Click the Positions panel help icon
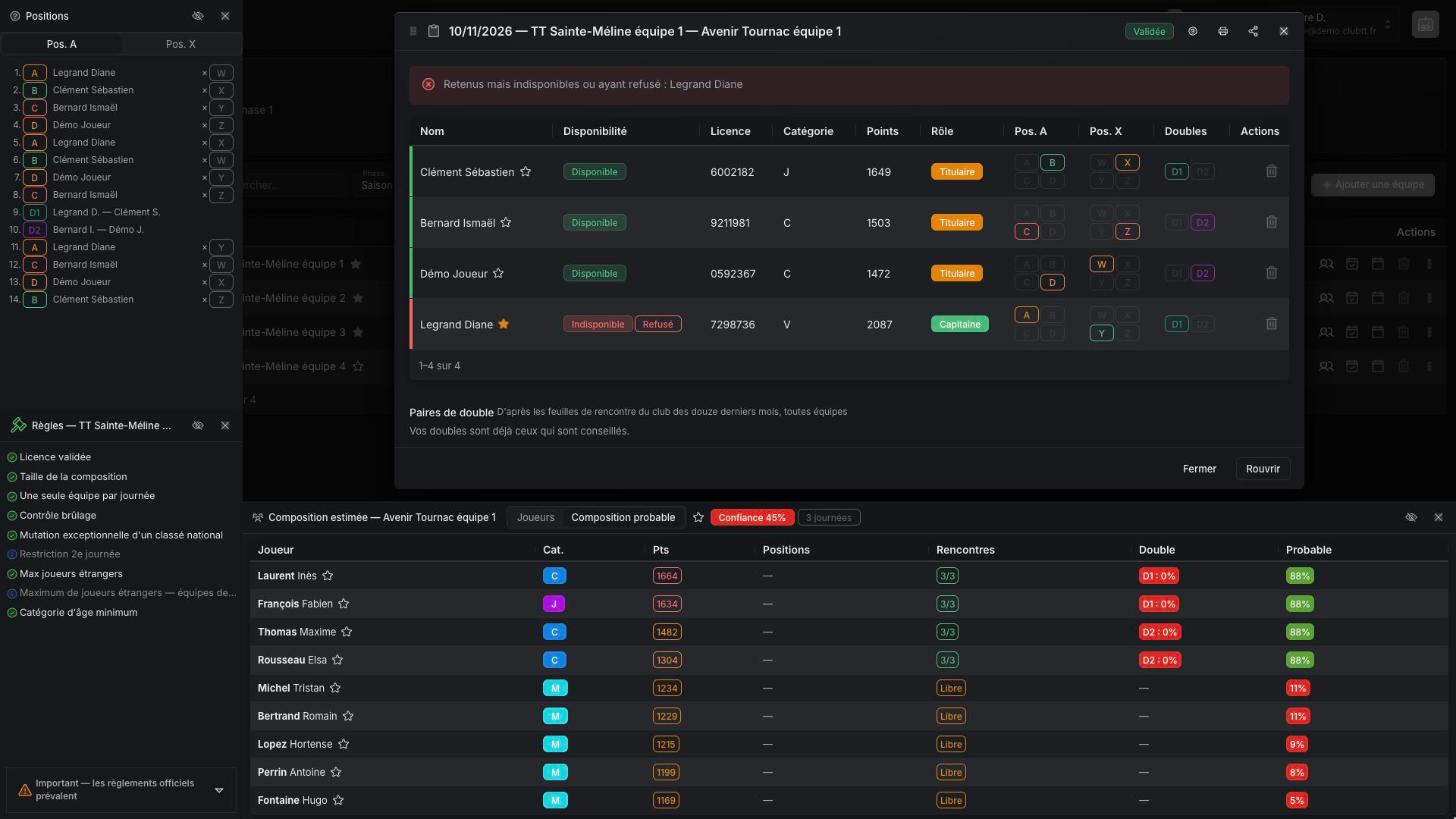 tap(15, 16)
